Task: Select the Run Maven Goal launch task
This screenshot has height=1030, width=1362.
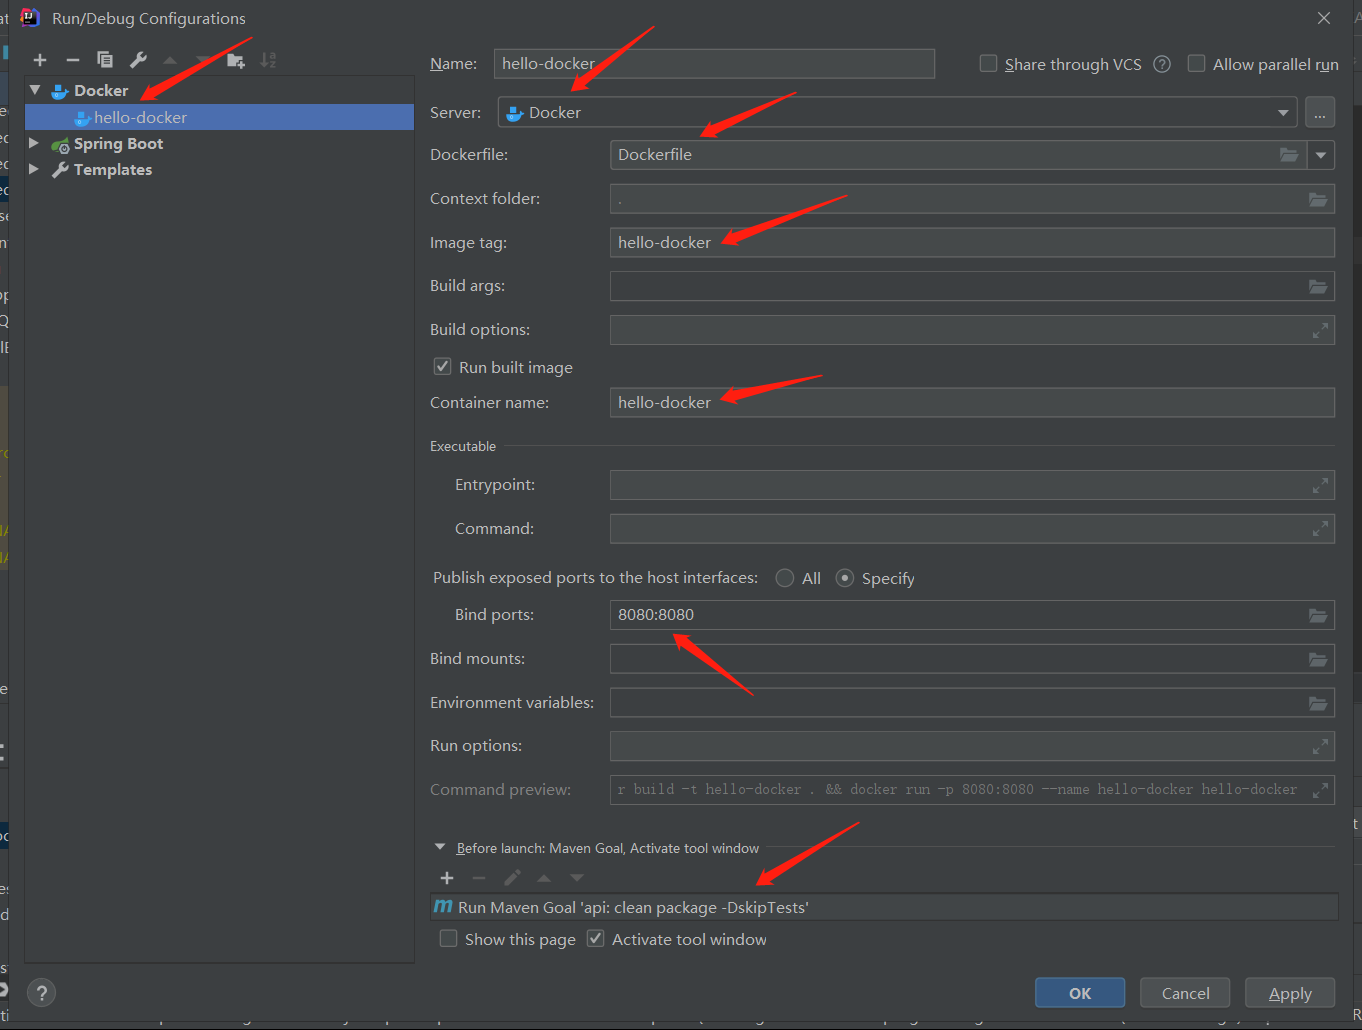Action: pyautogui.click(x=884, y=907)
